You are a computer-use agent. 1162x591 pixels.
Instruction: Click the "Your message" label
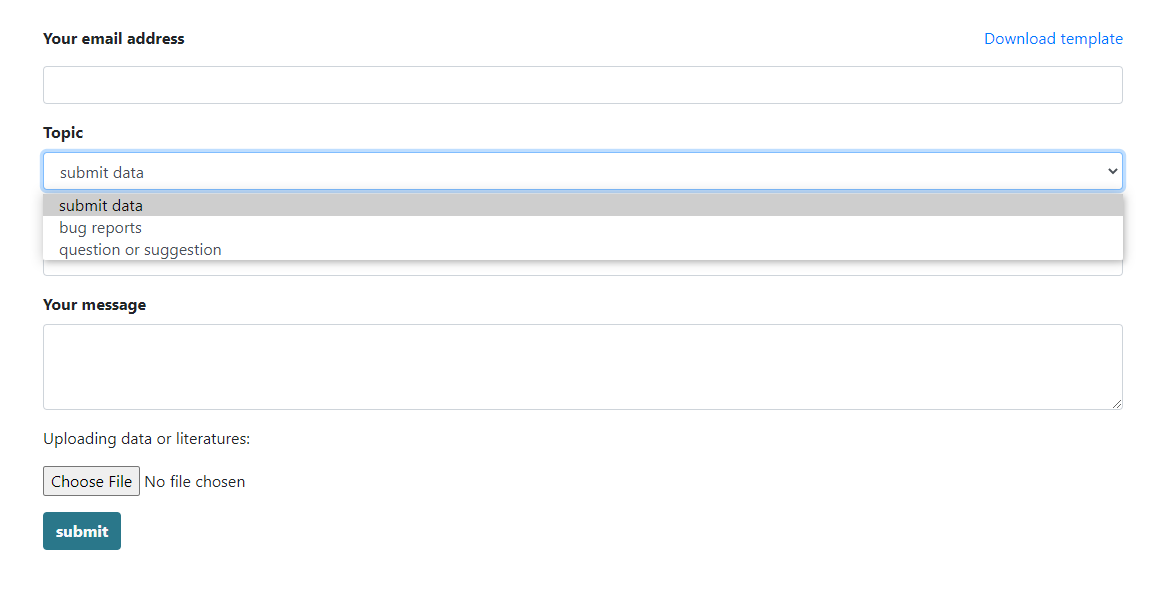(x=94, y=305)
